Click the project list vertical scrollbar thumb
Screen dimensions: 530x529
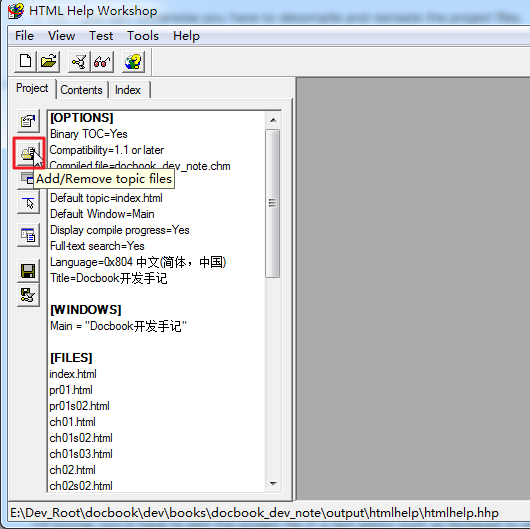[x=272, y=203]
